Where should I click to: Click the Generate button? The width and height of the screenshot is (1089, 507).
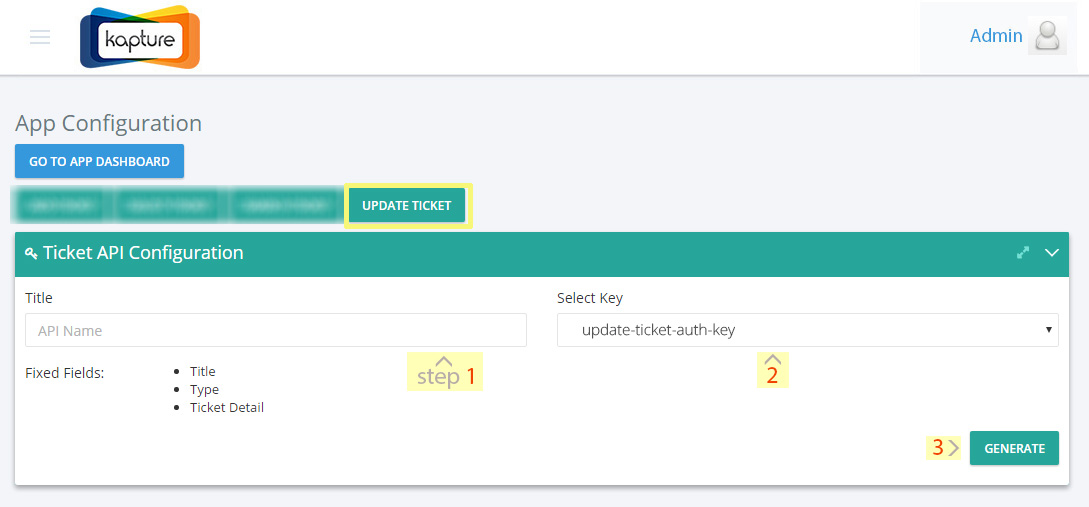pos(1014,448)
